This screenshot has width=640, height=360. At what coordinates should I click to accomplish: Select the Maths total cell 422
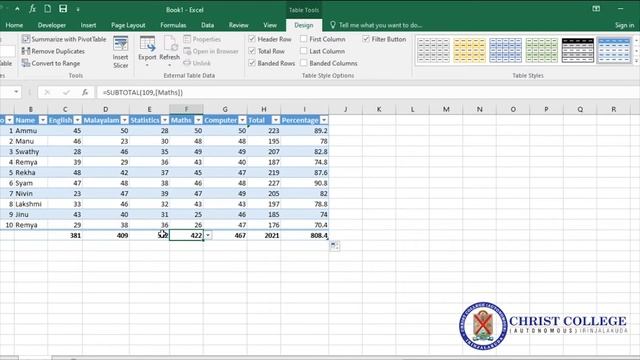(186, 236)
